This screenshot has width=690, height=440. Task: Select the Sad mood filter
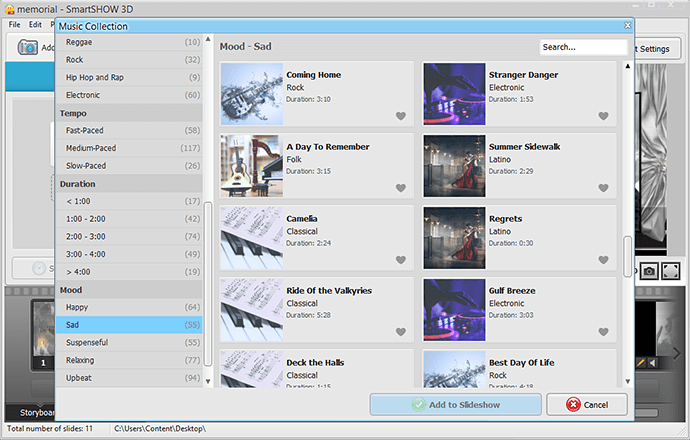pos(129,325)
